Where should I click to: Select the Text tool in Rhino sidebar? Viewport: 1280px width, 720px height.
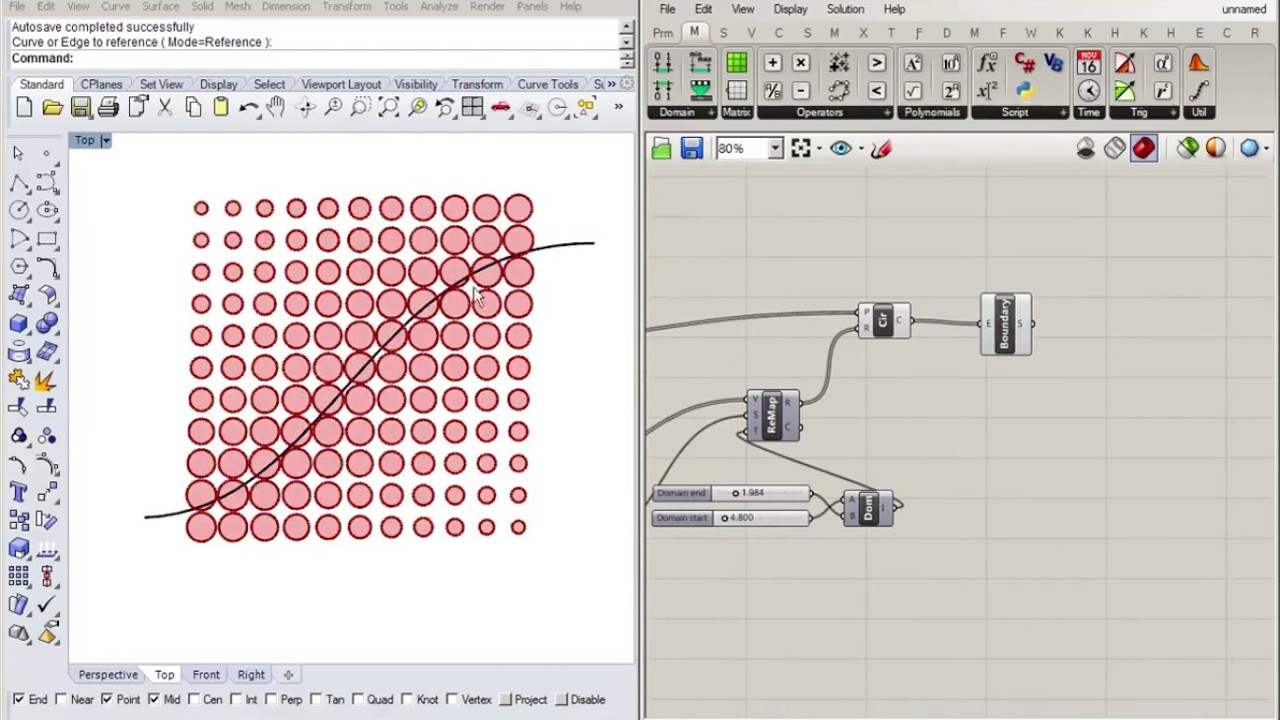click(19, 492)
